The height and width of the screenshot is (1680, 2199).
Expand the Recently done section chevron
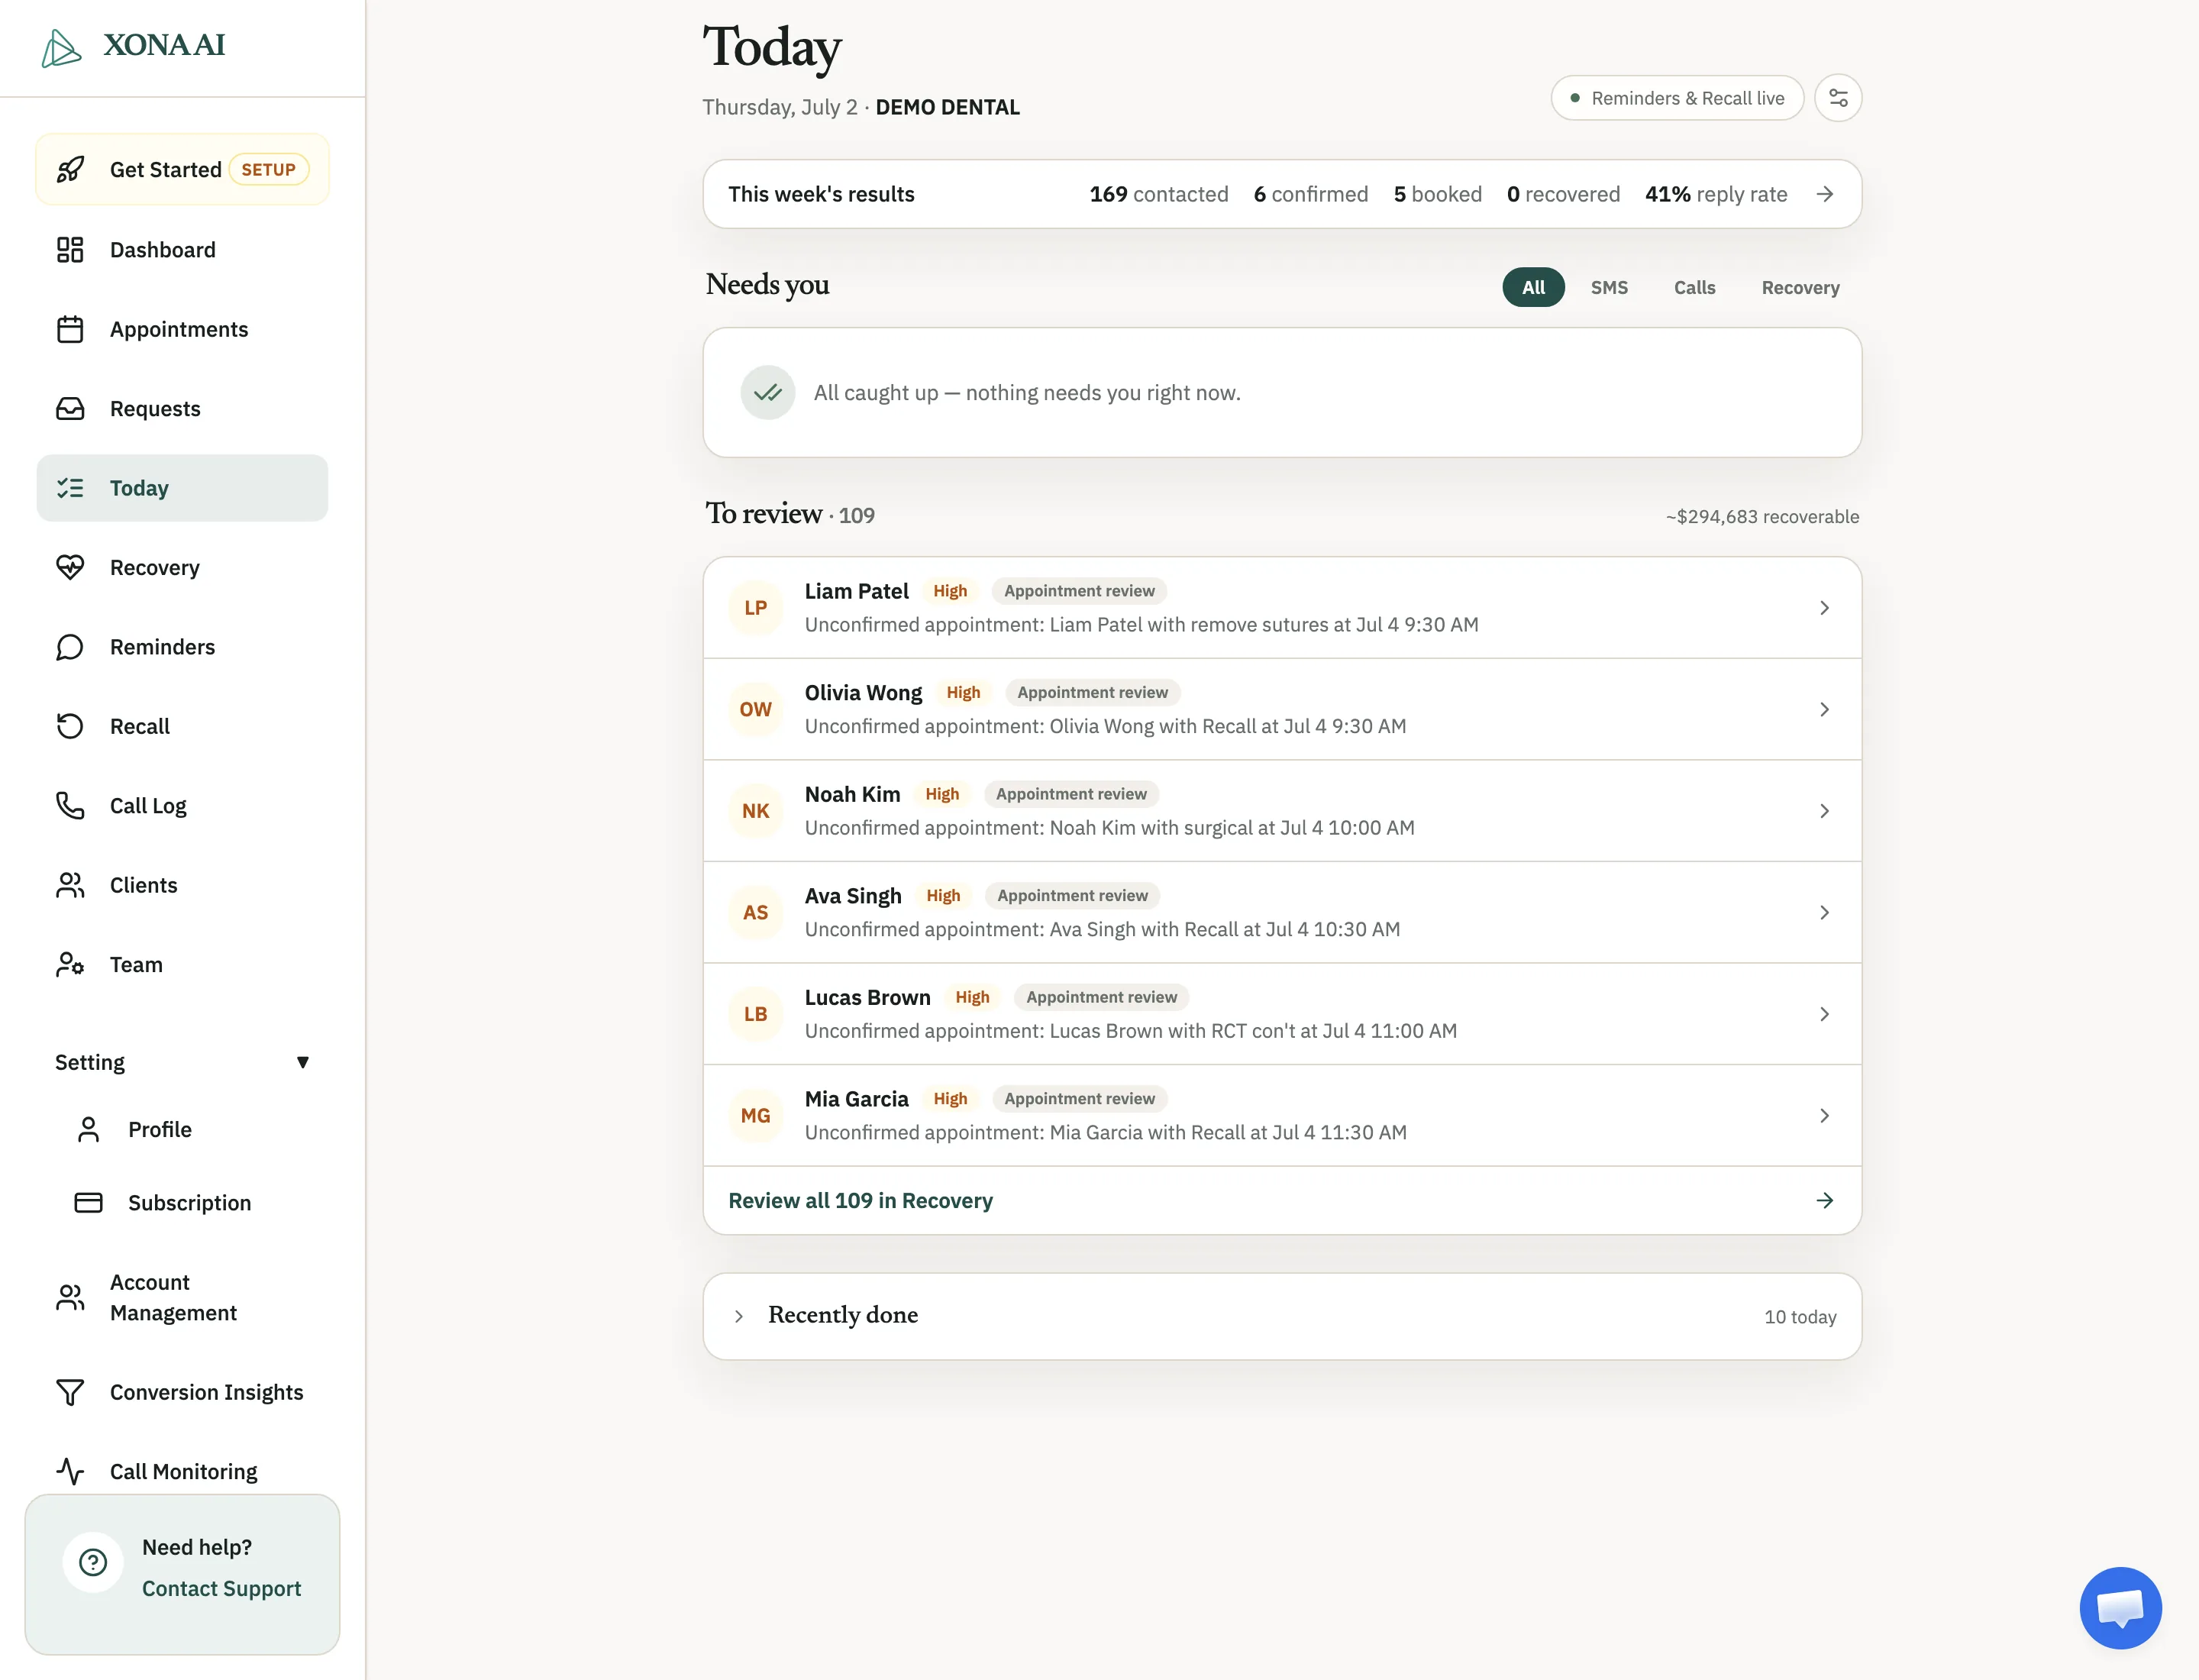pos(739,1316)
